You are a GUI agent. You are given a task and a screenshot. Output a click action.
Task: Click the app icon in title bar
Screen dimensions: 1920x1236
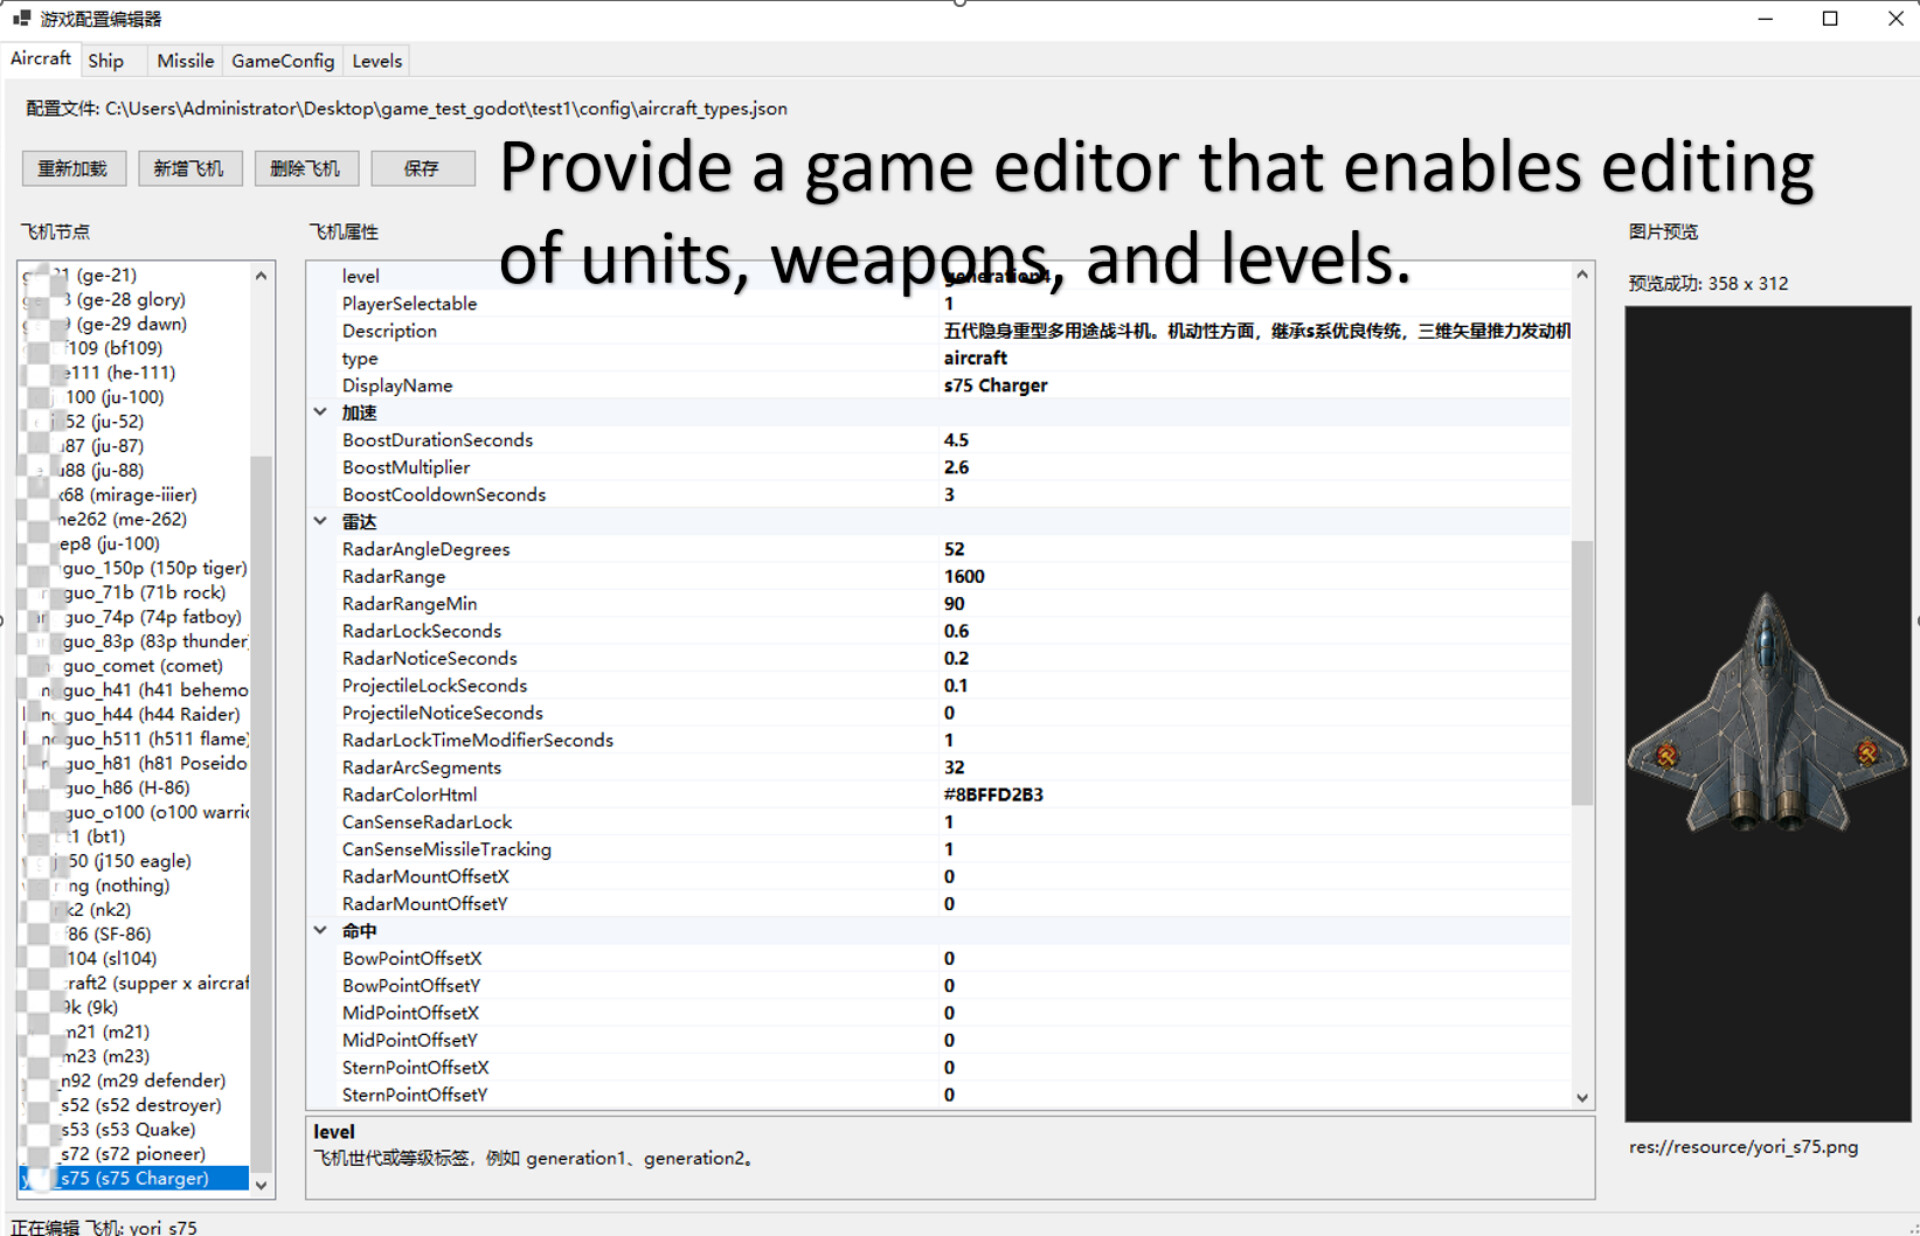(x=21, y=18)
